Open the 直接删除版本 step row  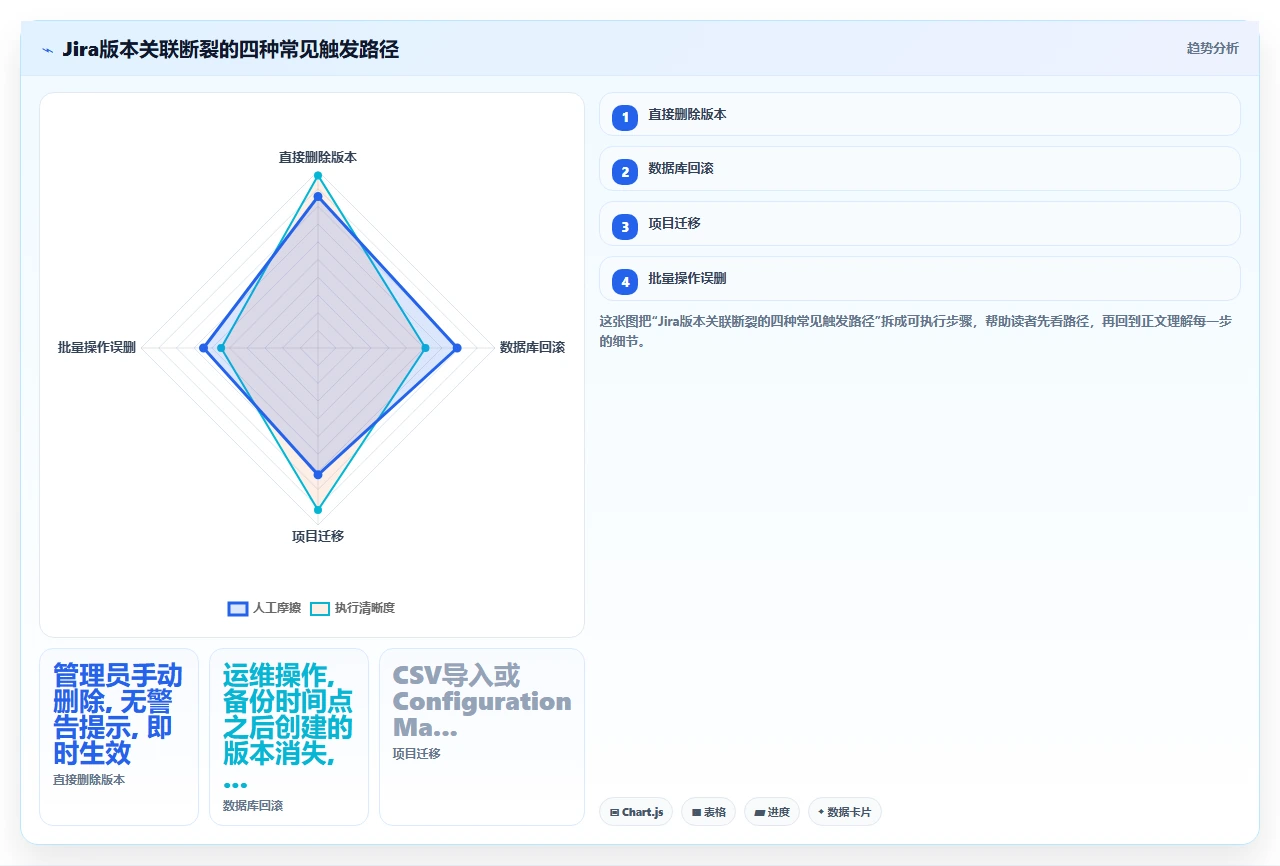click(x=919, y=114)
